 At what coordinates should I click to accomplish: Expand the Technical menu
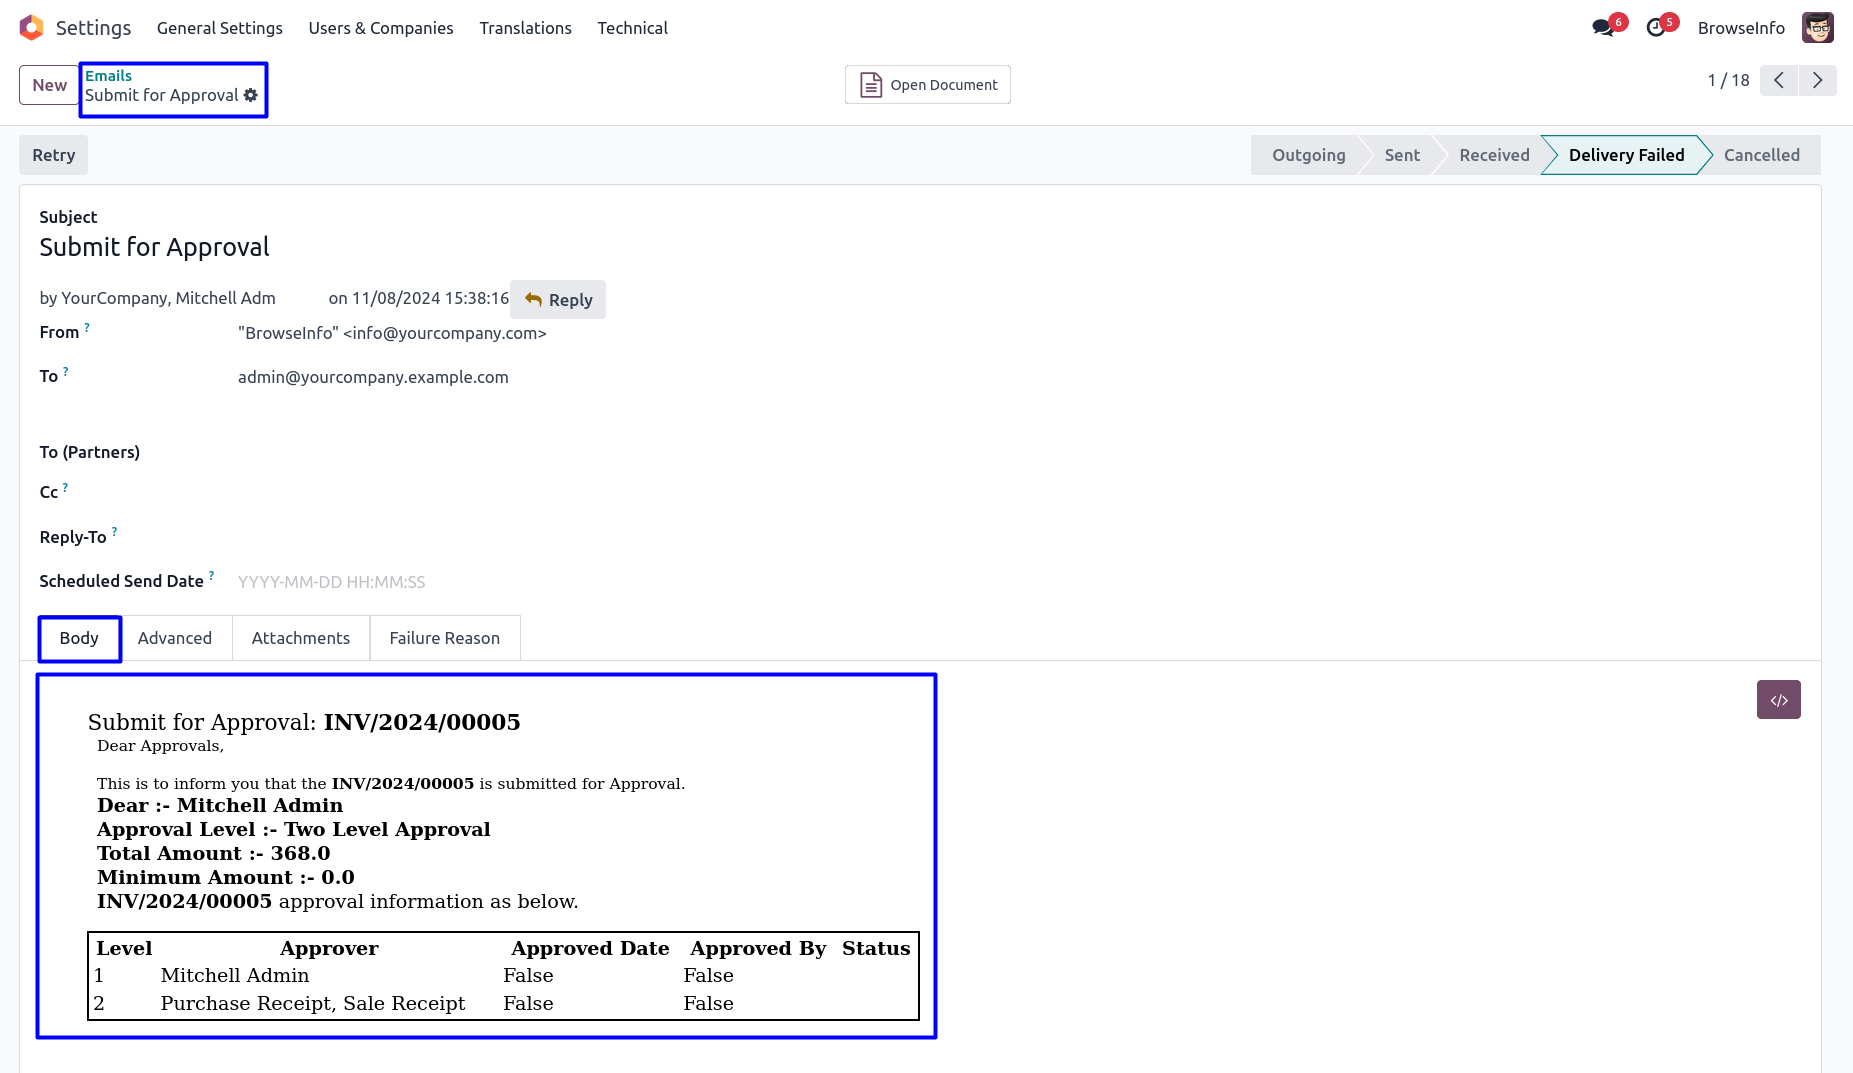(x=632, y=28)
